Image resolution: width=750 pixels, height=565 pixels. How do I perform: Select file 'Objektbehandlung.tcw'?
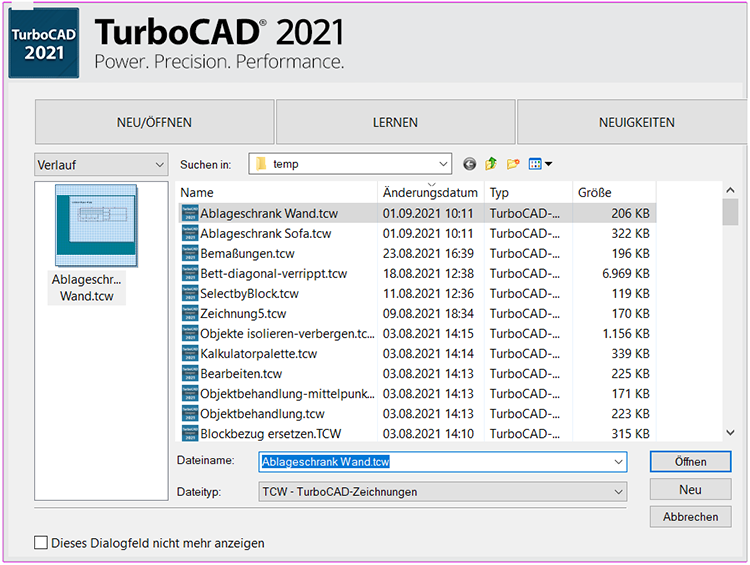262,414
